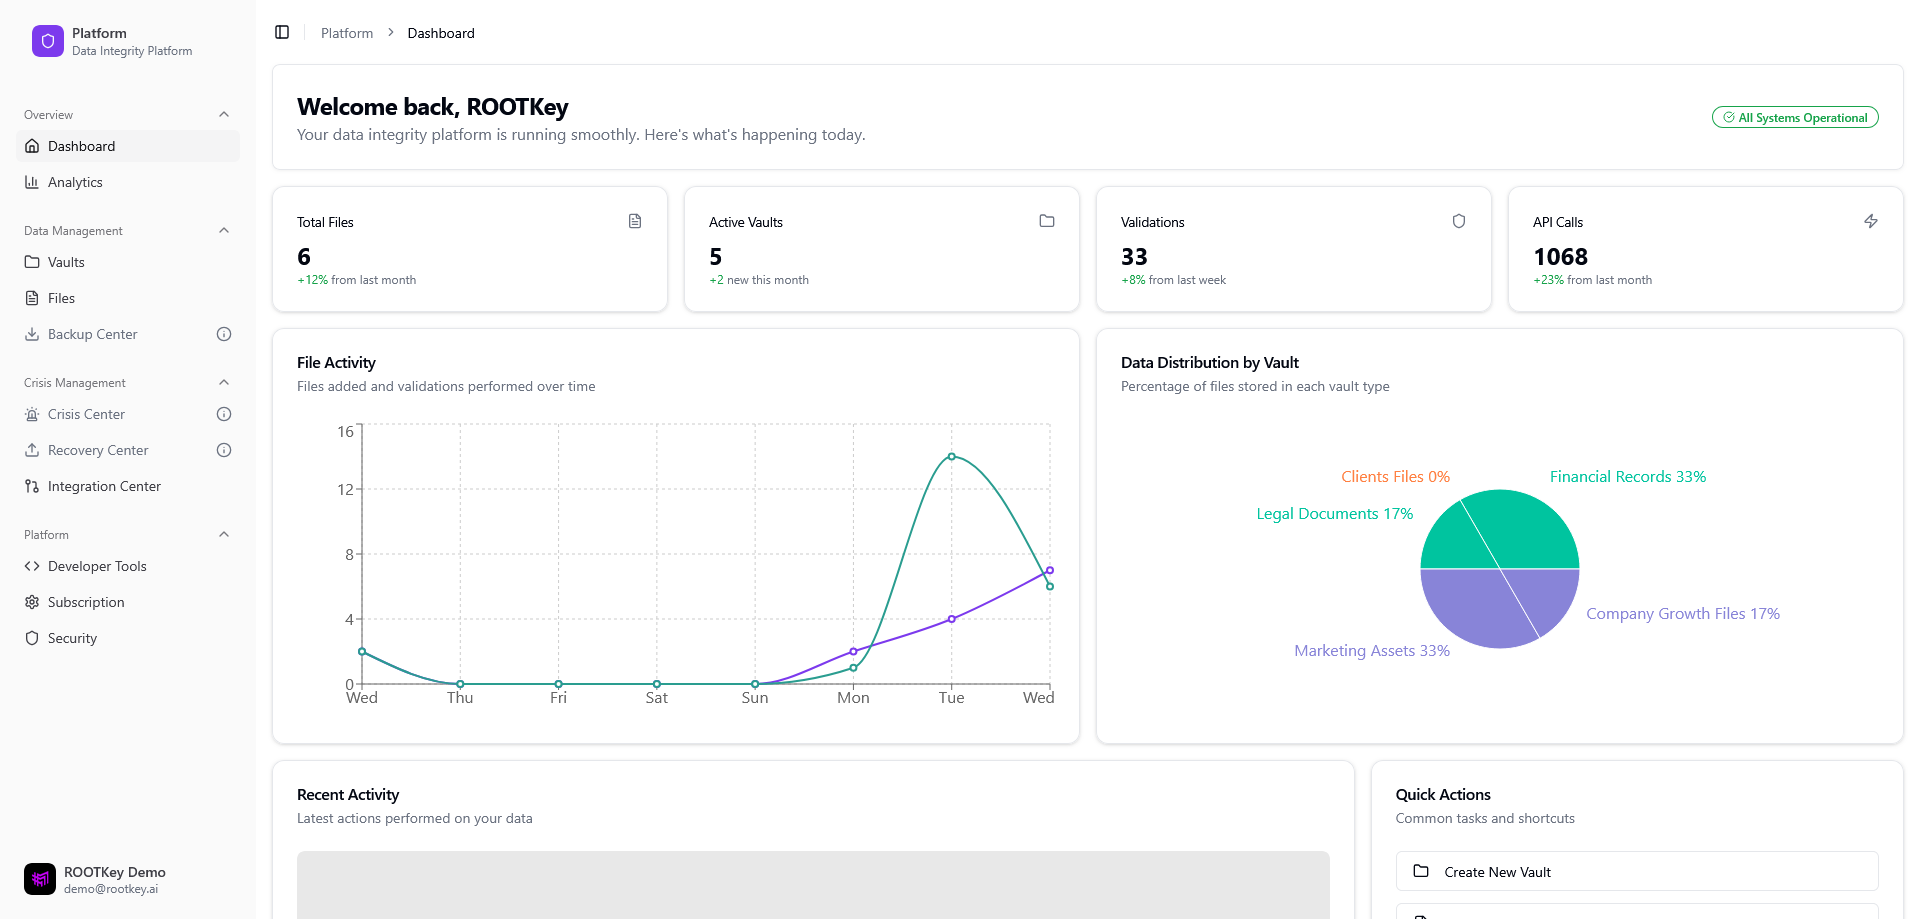The height and width of the screenshot is (919, 1920).
Task: Open Developer Tools page
Action: (128, 566)
